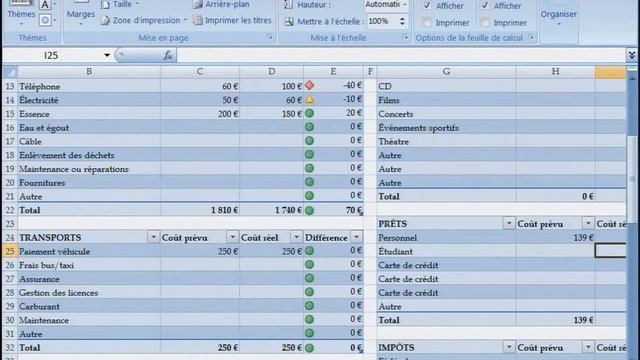The image size is (640, 360).
Task: Open TRANSPORTS filter dropdown
Action: 153,237
